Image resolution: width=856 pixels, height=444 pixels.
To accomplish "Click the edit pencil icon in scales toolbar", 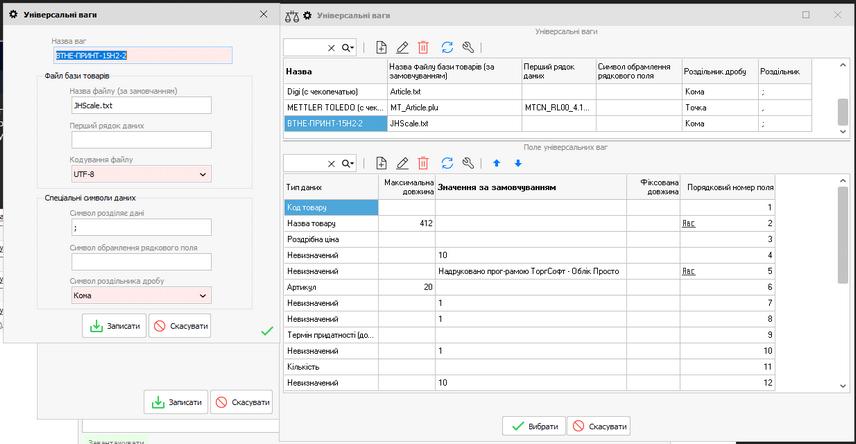I will coord(402,47).
